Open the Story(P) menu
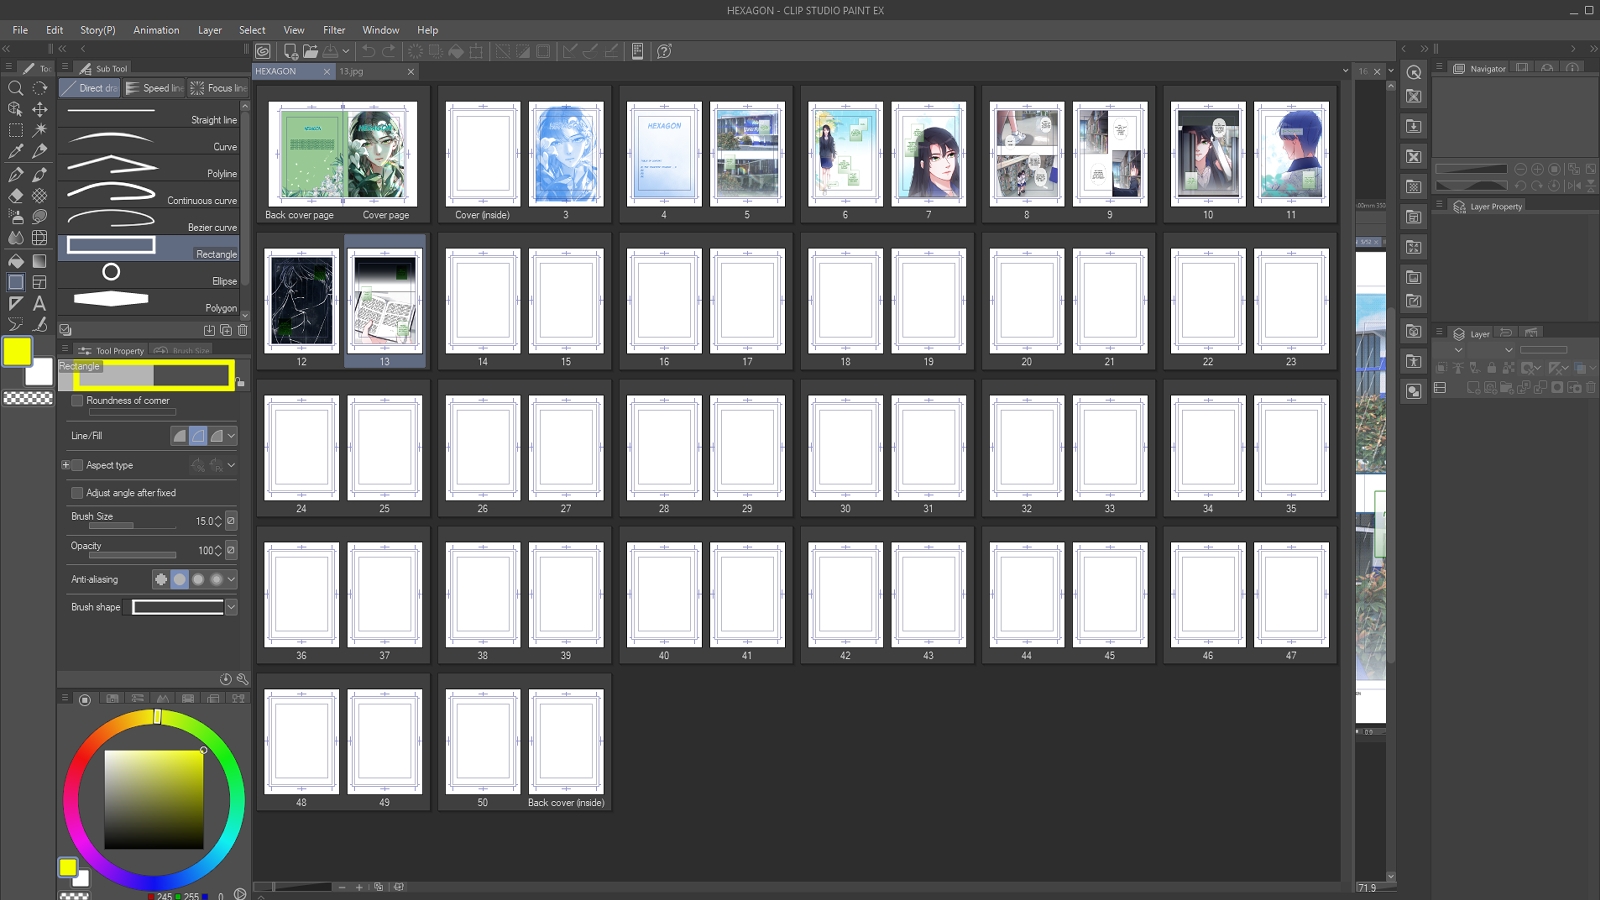 (x=97, y=30)
